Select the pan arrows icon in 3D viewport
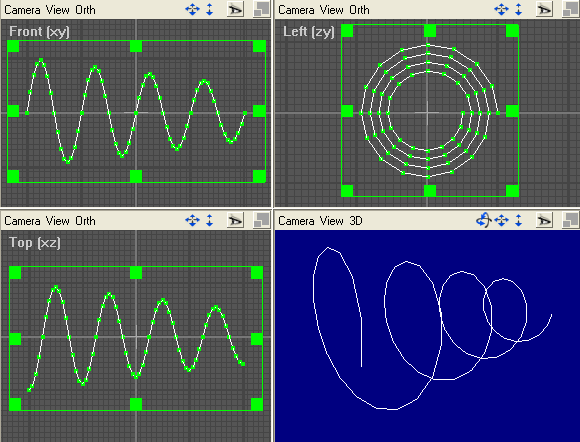 pos(502,220)
